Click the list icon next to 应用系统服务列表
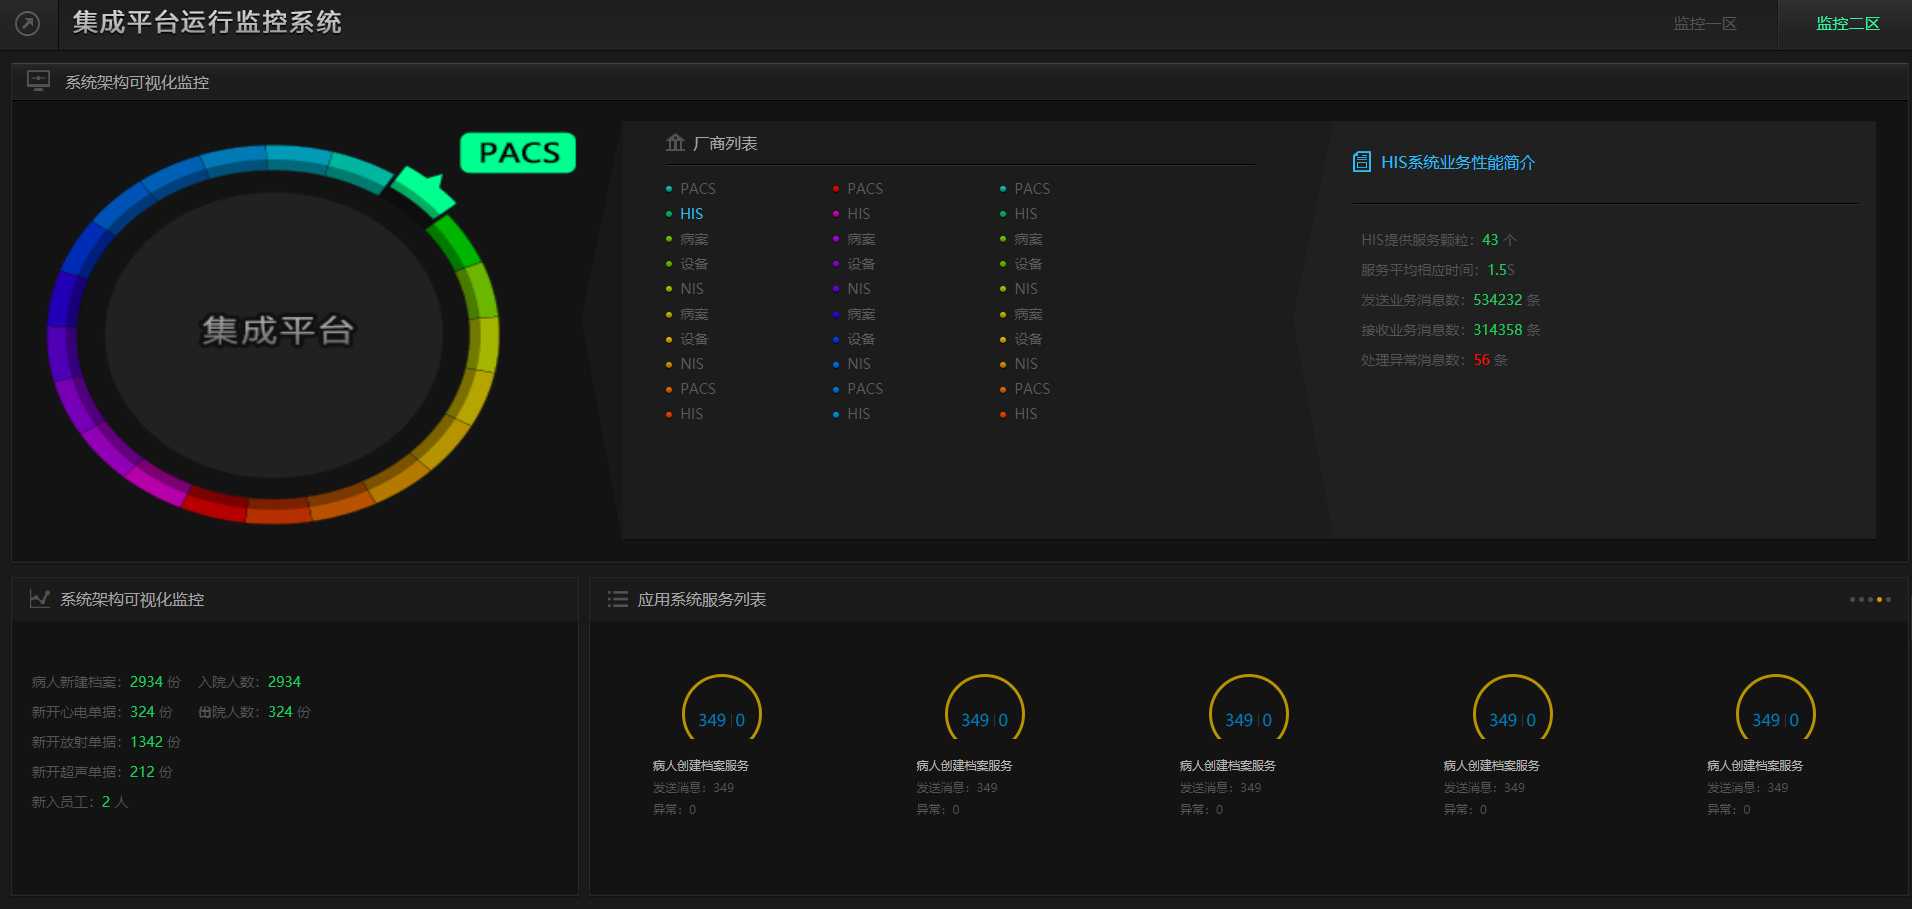The image size is (1912, 909). point(617,599)
